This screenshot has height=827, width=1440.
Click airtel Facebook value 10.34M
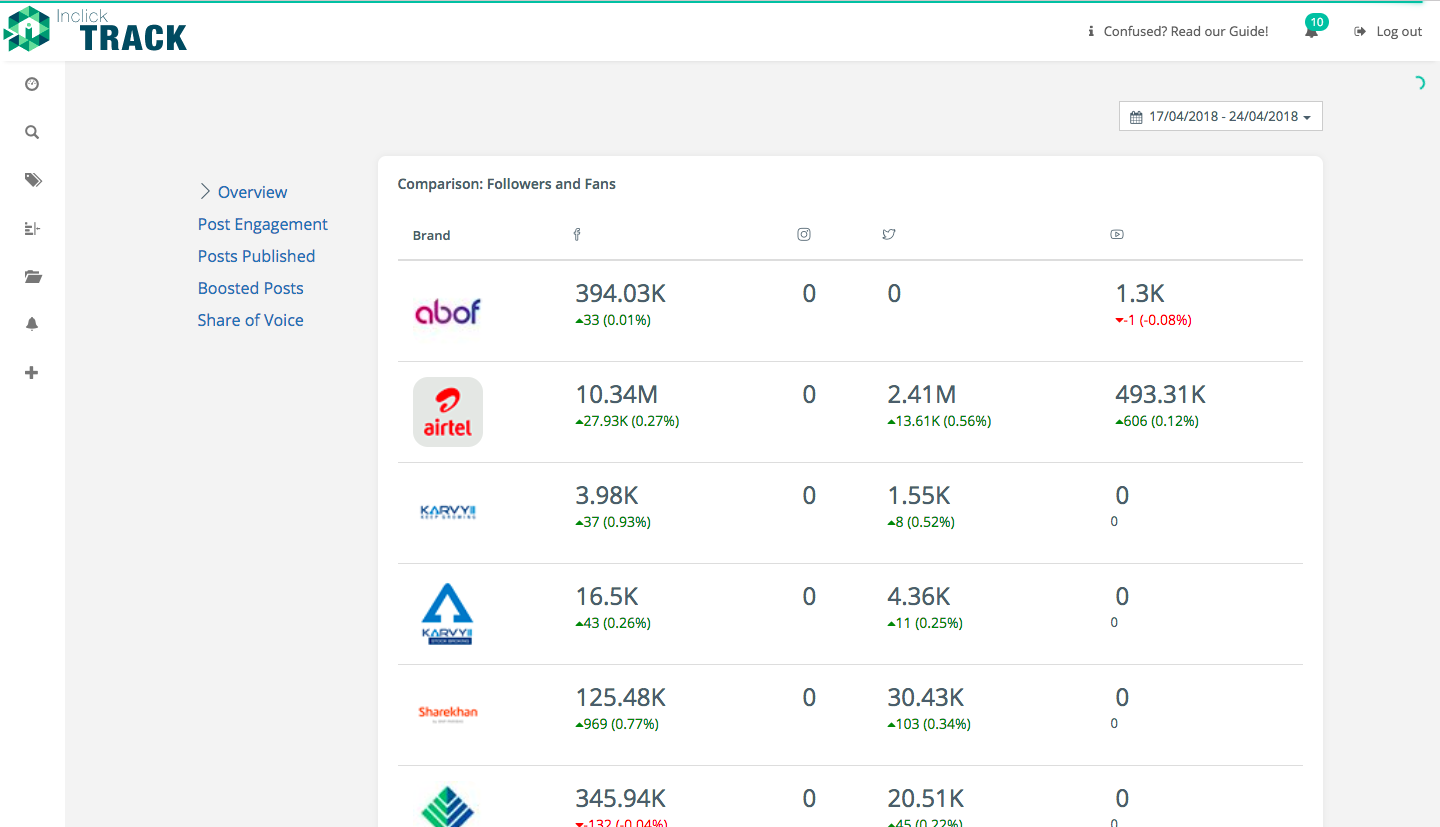point(617,394)
